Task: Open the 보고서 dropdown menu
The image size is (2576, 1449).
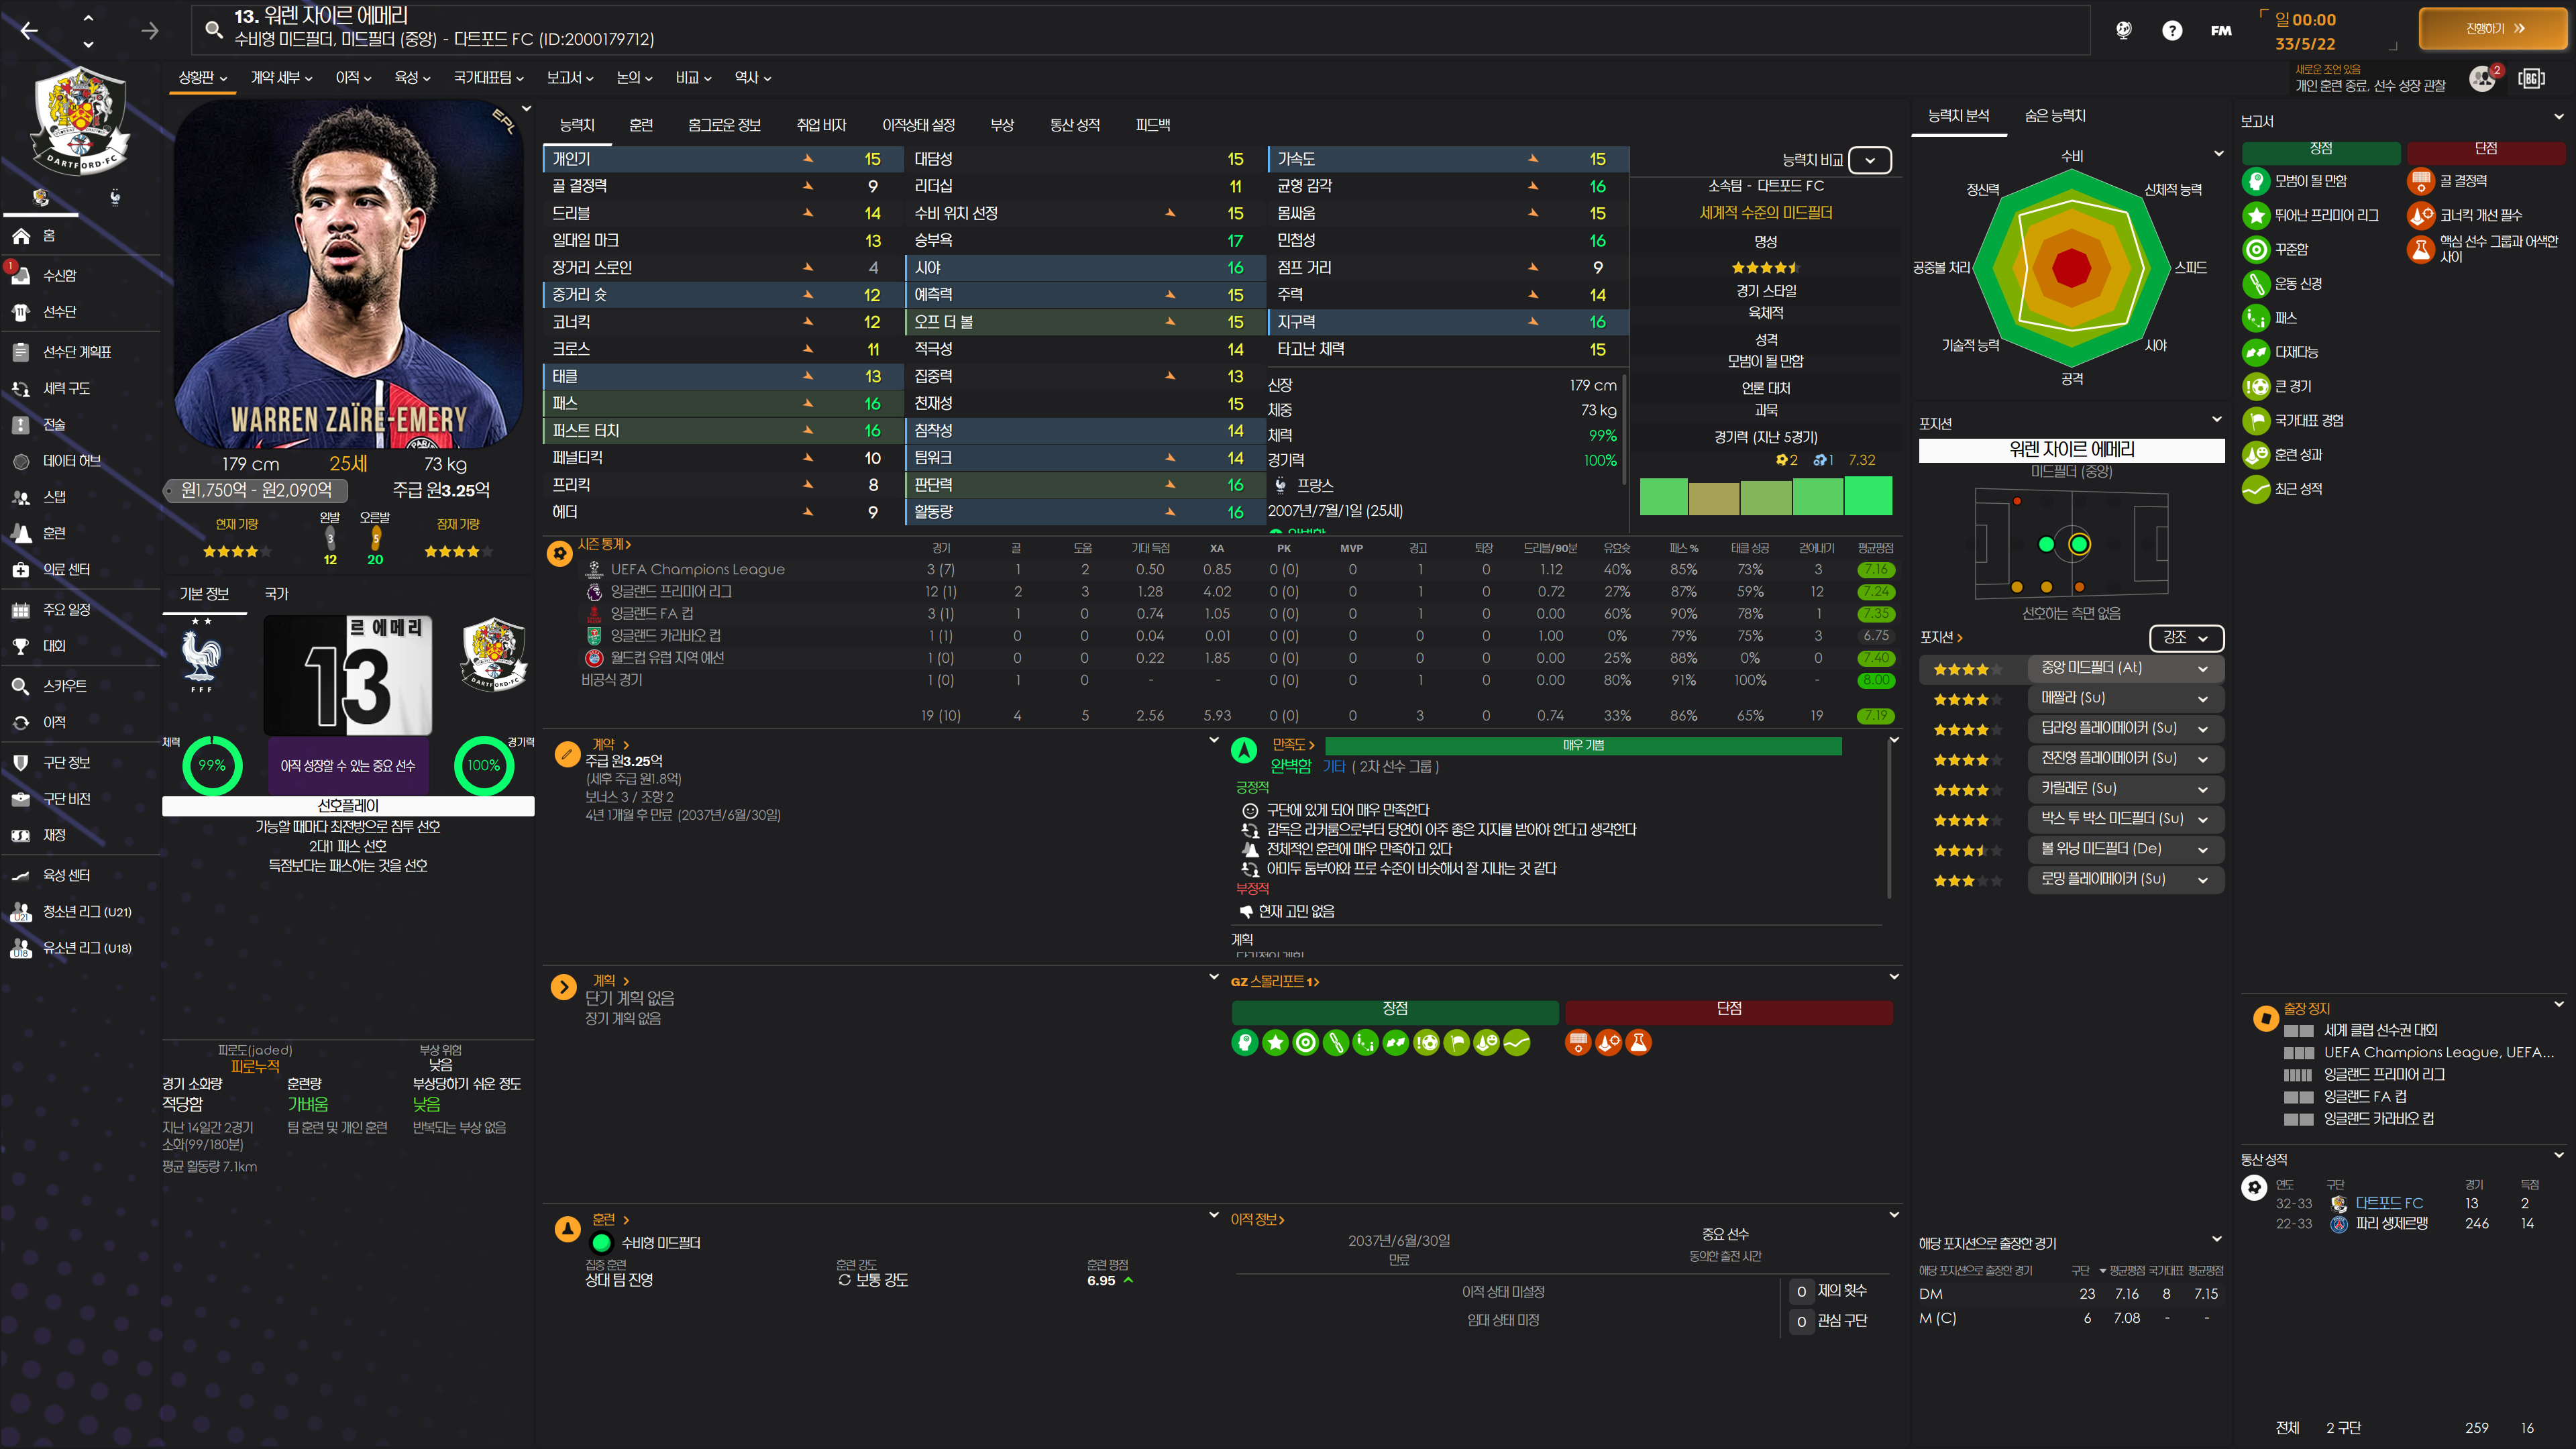Action: tap(570, 77)
